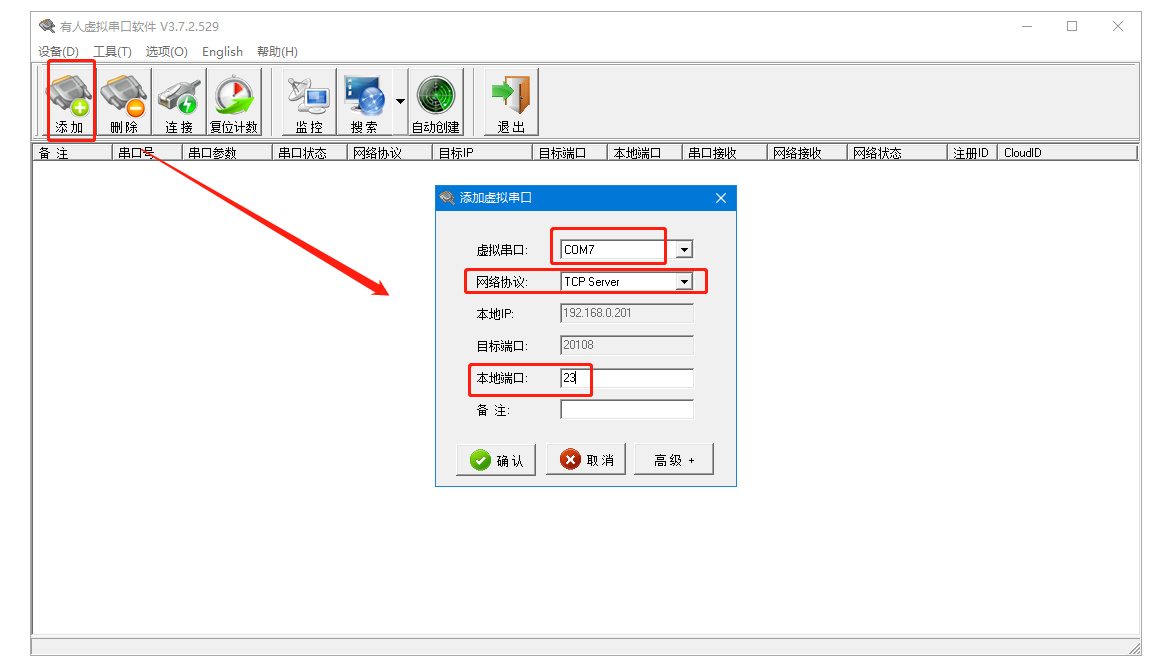Open the 帮助(H) menu
Screen dimensions: 1159x668
pos(277,52)
